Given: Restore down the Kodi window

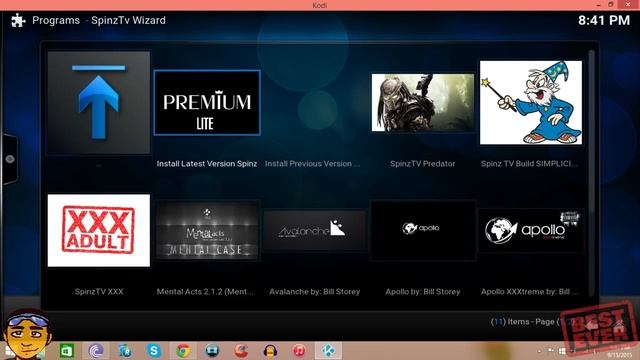Looking at the screenshot, I should [611, 4].
